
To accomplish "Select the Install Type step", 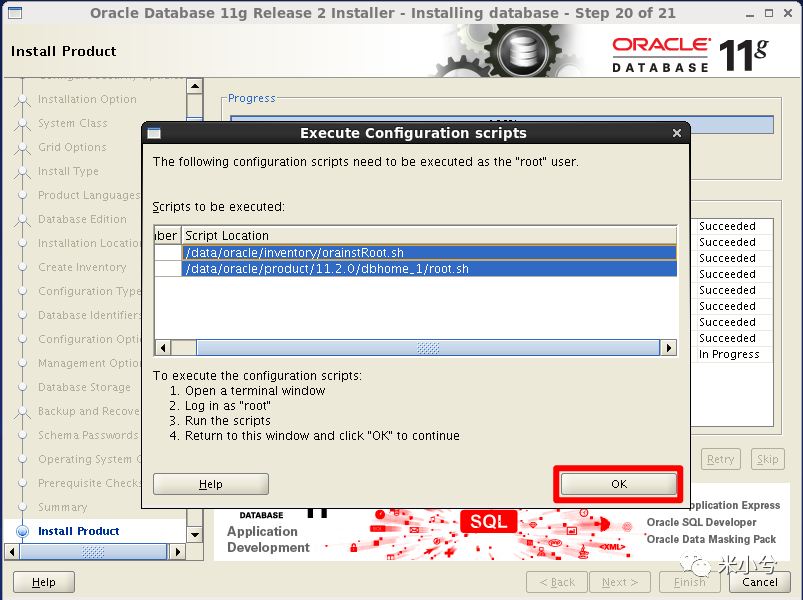I will [68, 172].
